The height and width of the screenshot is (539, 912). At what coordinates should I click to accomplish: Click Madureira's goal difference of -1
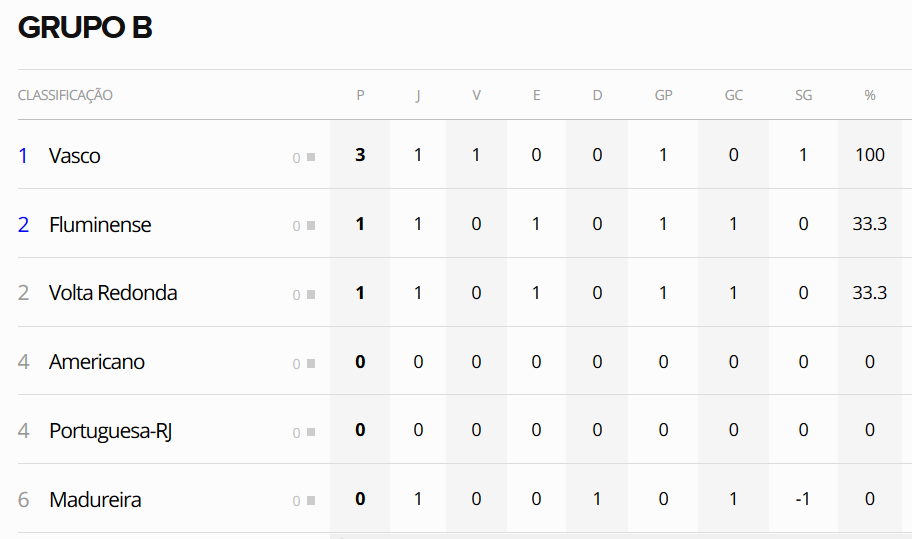click(802, 500)
